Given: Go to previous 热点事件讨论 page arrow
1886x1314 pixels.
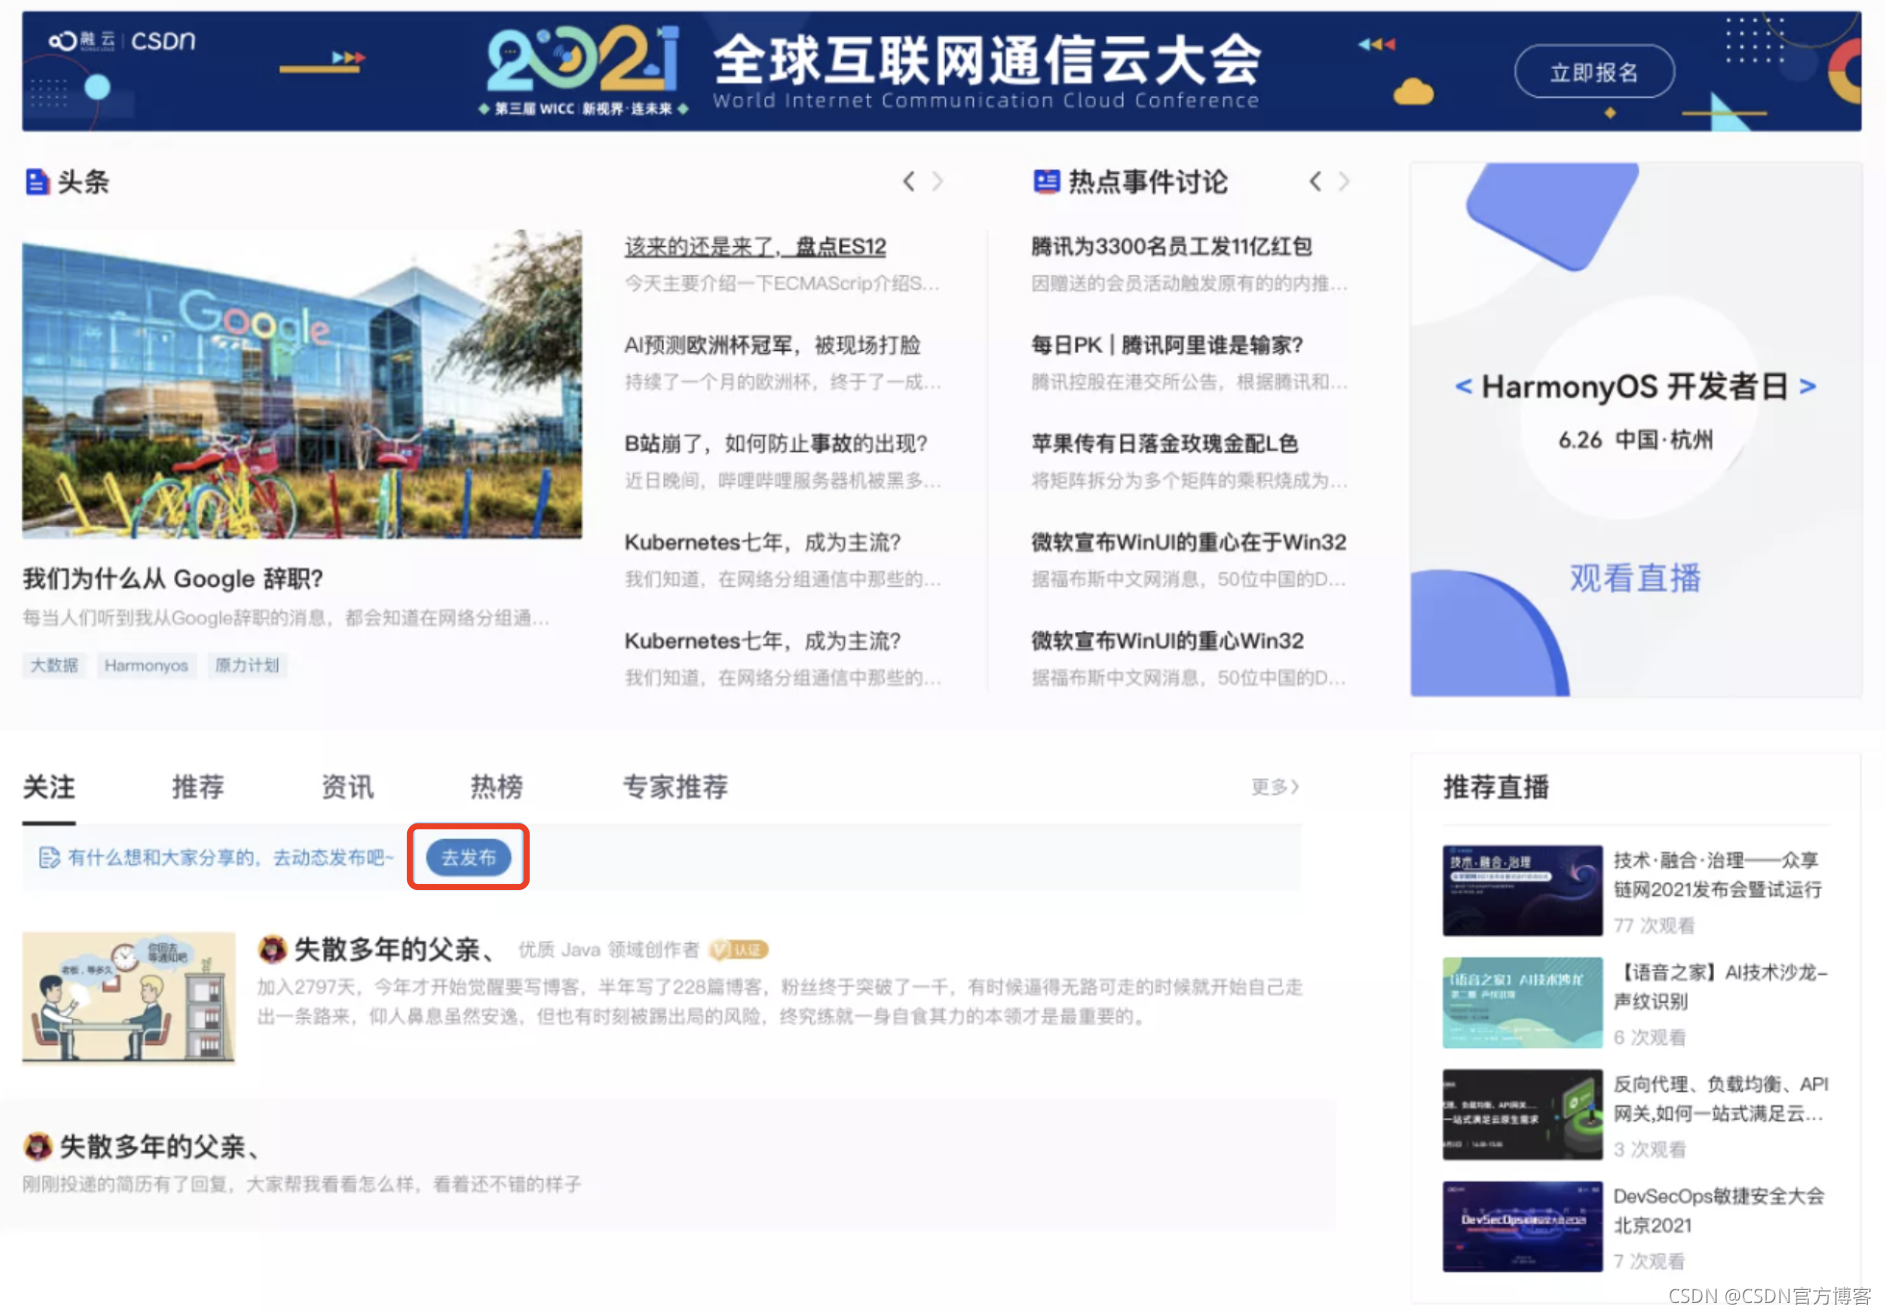Looking at the screenshot, I should tap(1315, 181).
